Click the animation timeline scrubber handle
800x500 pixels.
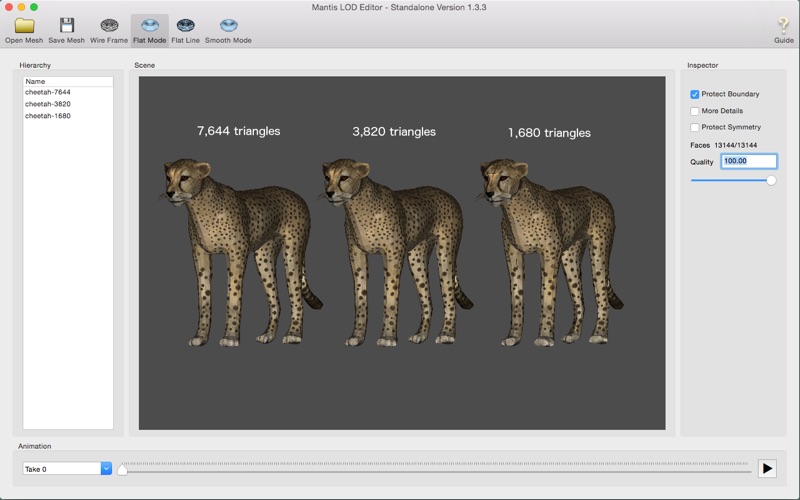(122, 469)
